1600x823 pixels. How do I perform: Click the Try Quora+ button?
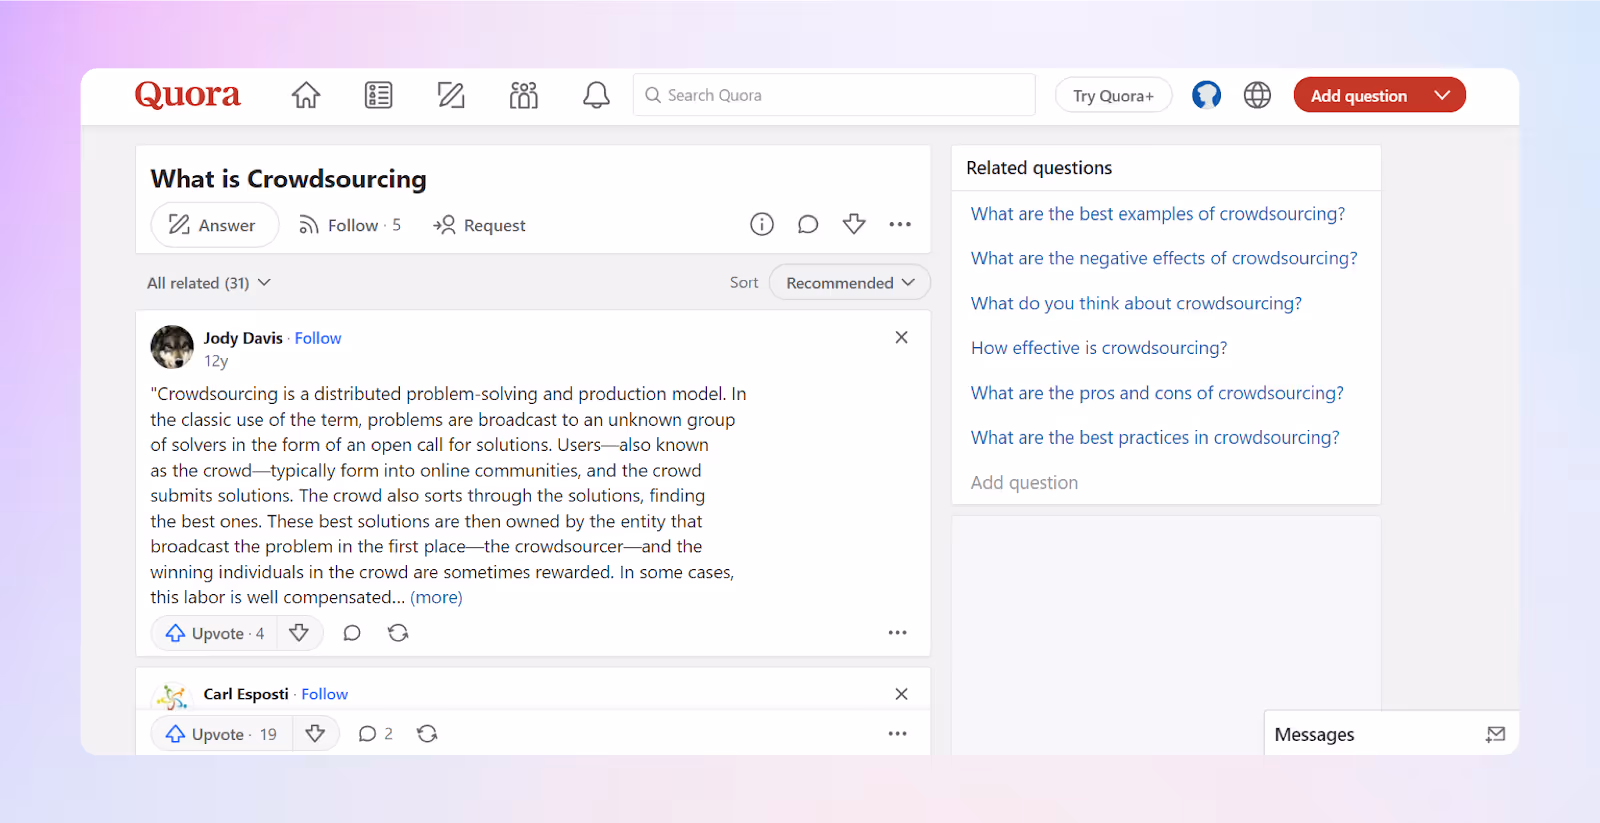point(1113,95)
